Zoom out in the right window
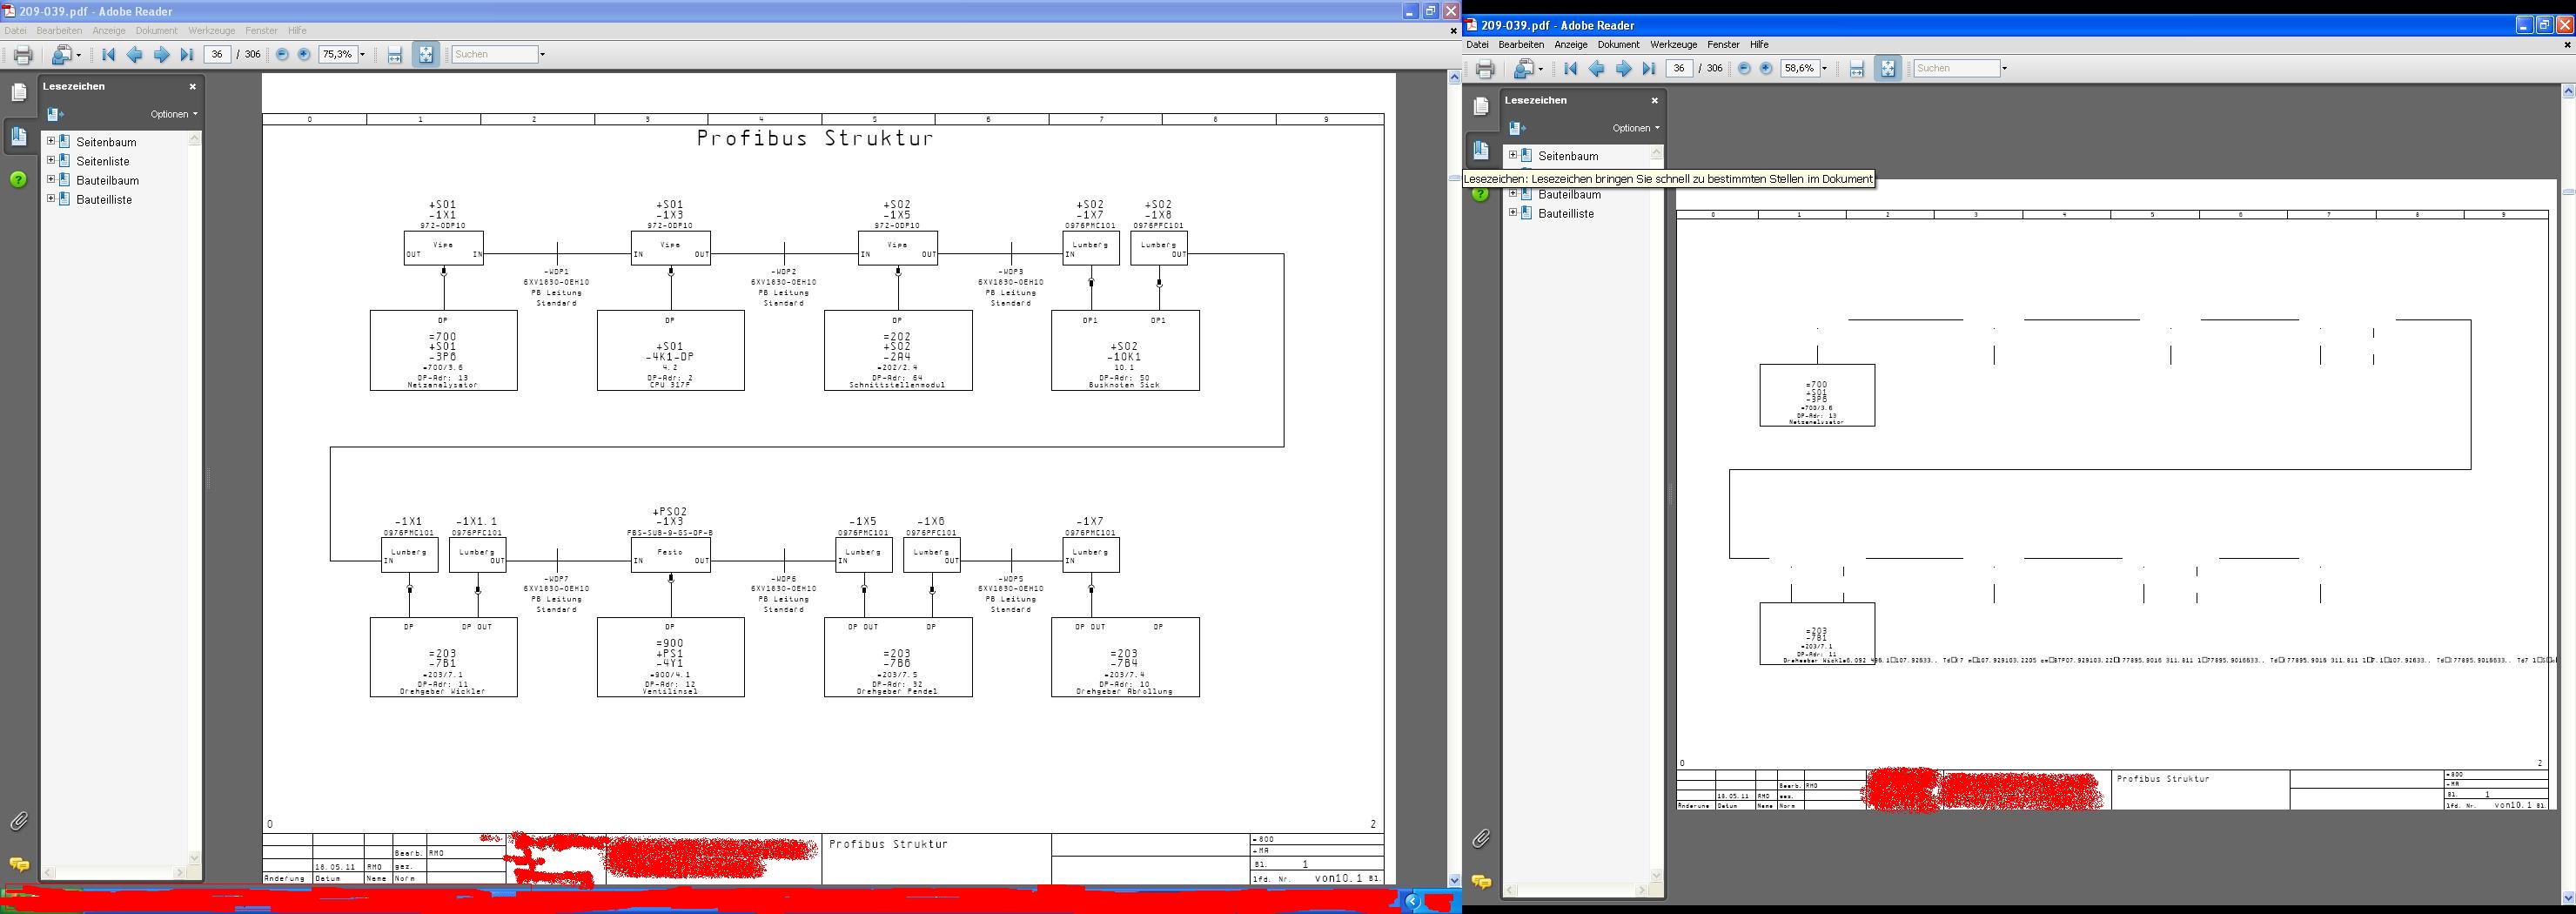Image resolution: width=2576 pixels, height=914 pixels. [1744, 69]
